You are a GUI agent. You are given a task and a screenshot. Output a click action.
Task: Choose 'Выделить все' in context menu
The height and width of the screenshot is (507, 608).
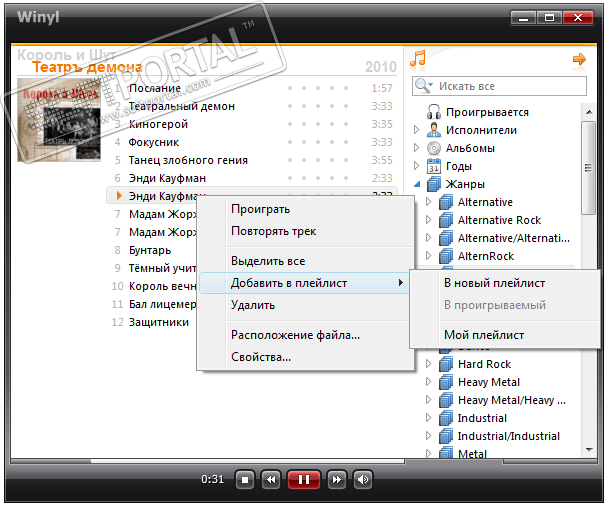[305, 261]
